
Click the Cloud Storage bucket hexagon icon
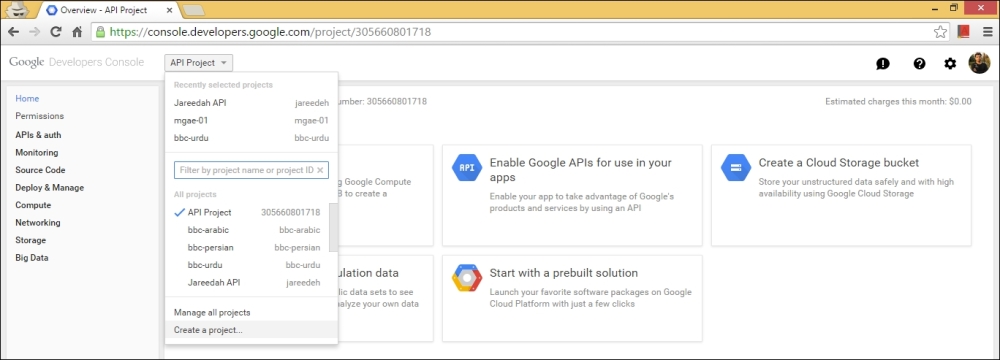click(735, 167)
